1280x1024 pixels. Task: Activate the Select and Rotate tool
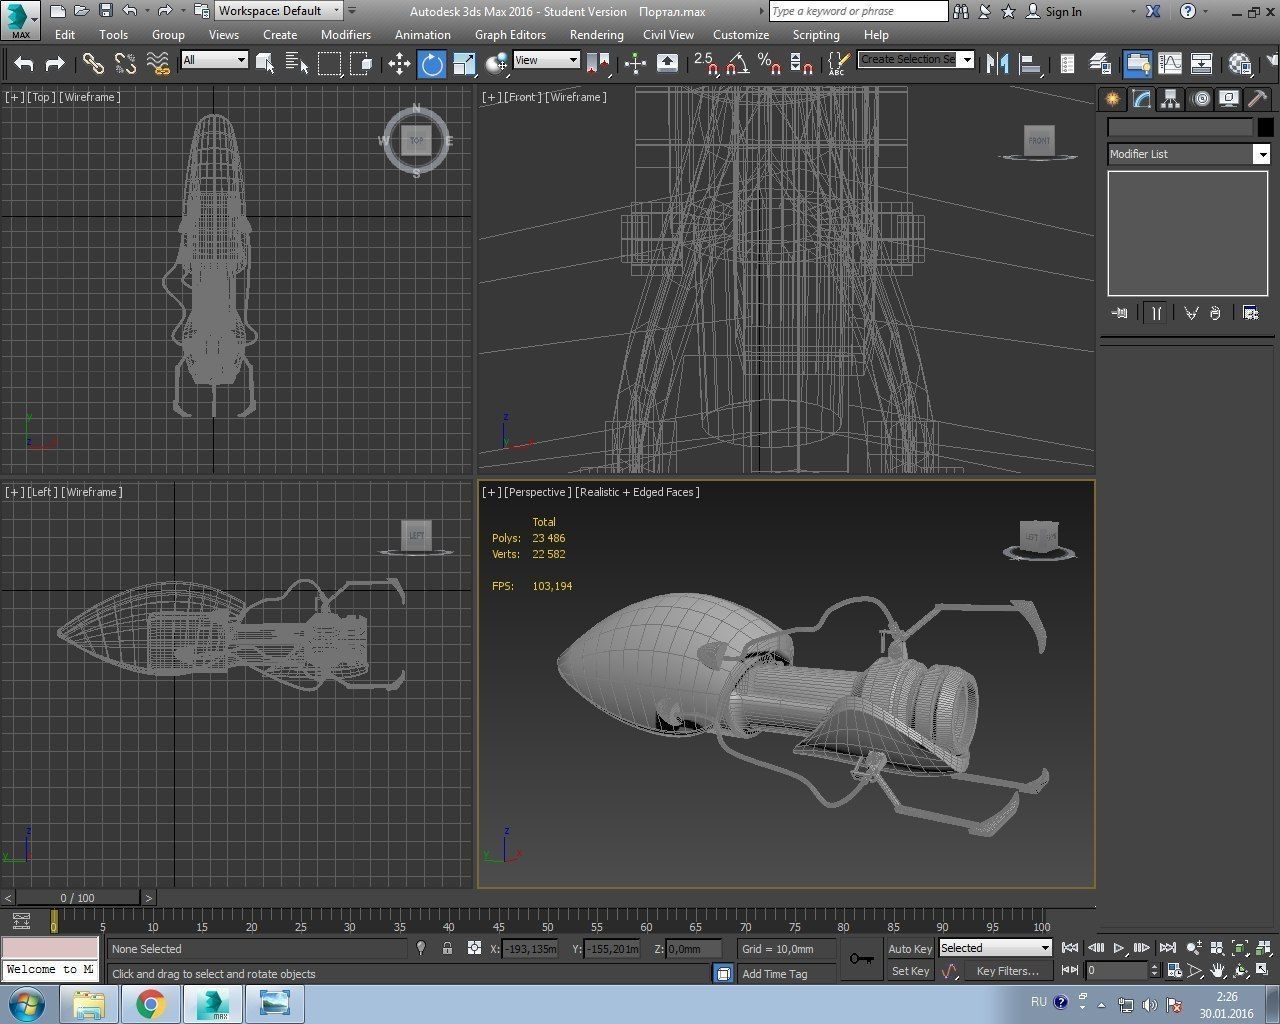432,64
